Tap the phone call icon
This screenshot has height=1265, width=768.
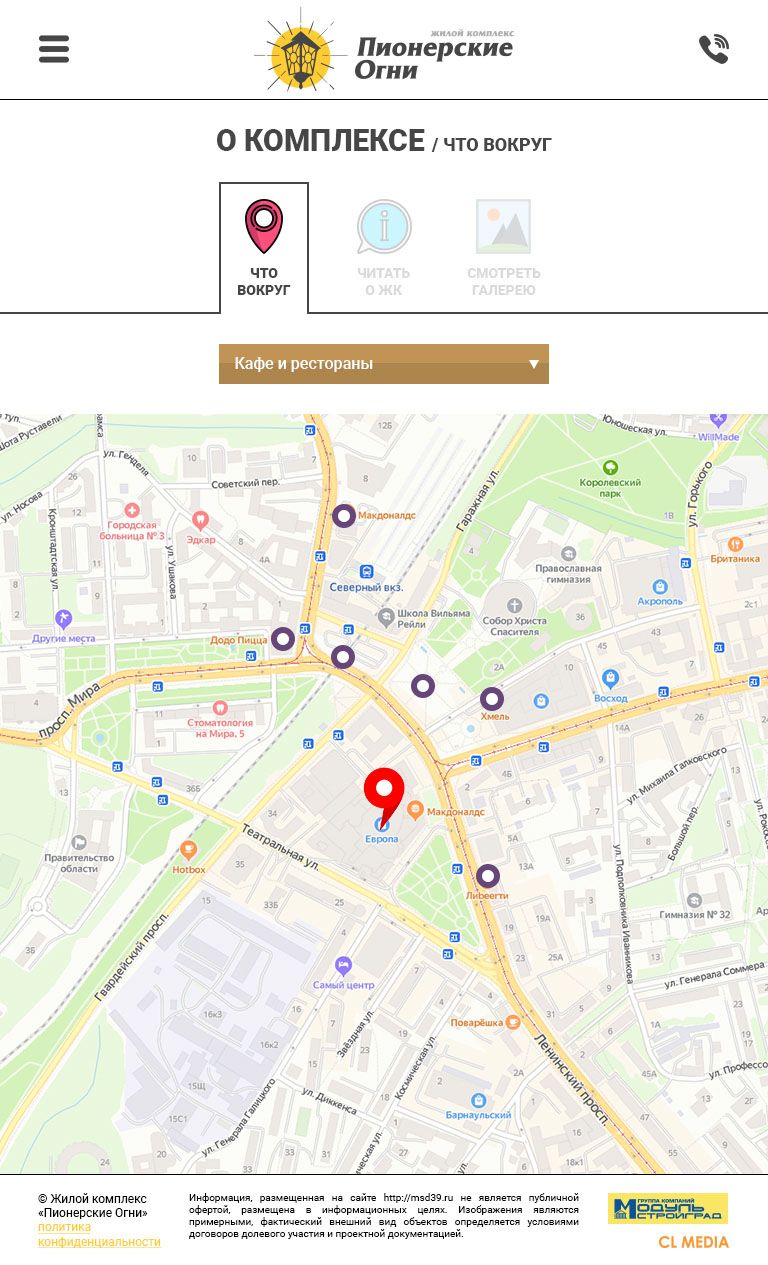pos(713,49)
